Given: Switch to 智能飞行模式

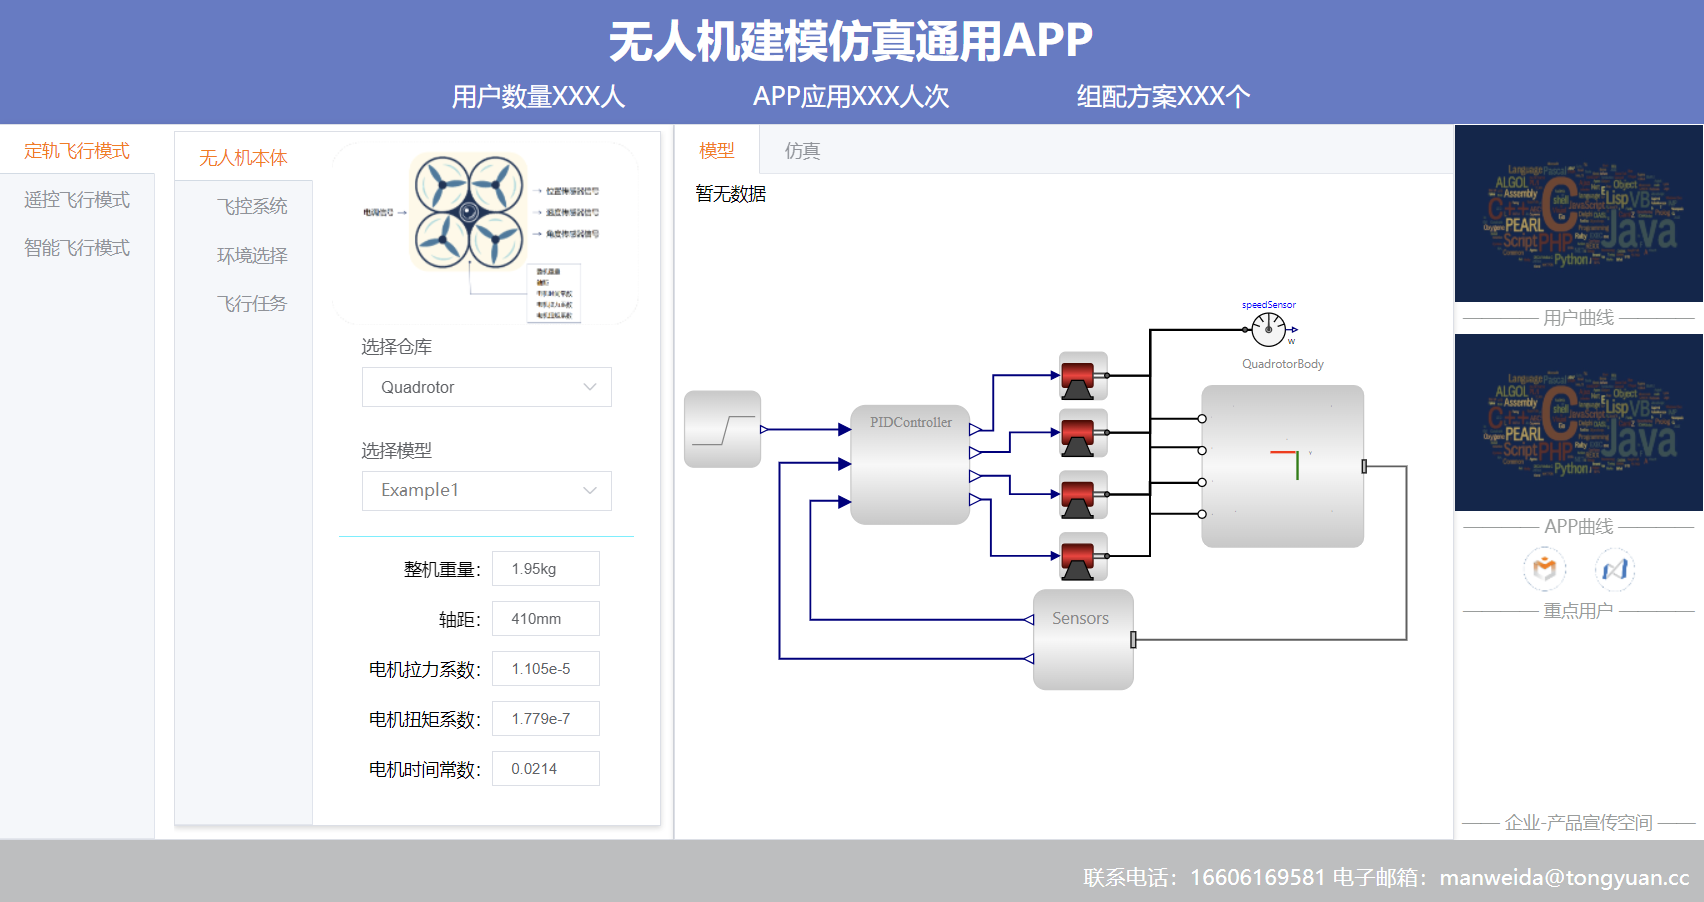Looking at the screenshot, I should point(77,248).
